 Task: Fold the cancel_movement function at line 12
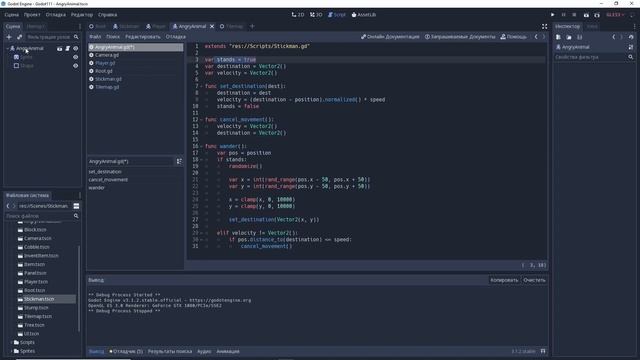(202, 120)
